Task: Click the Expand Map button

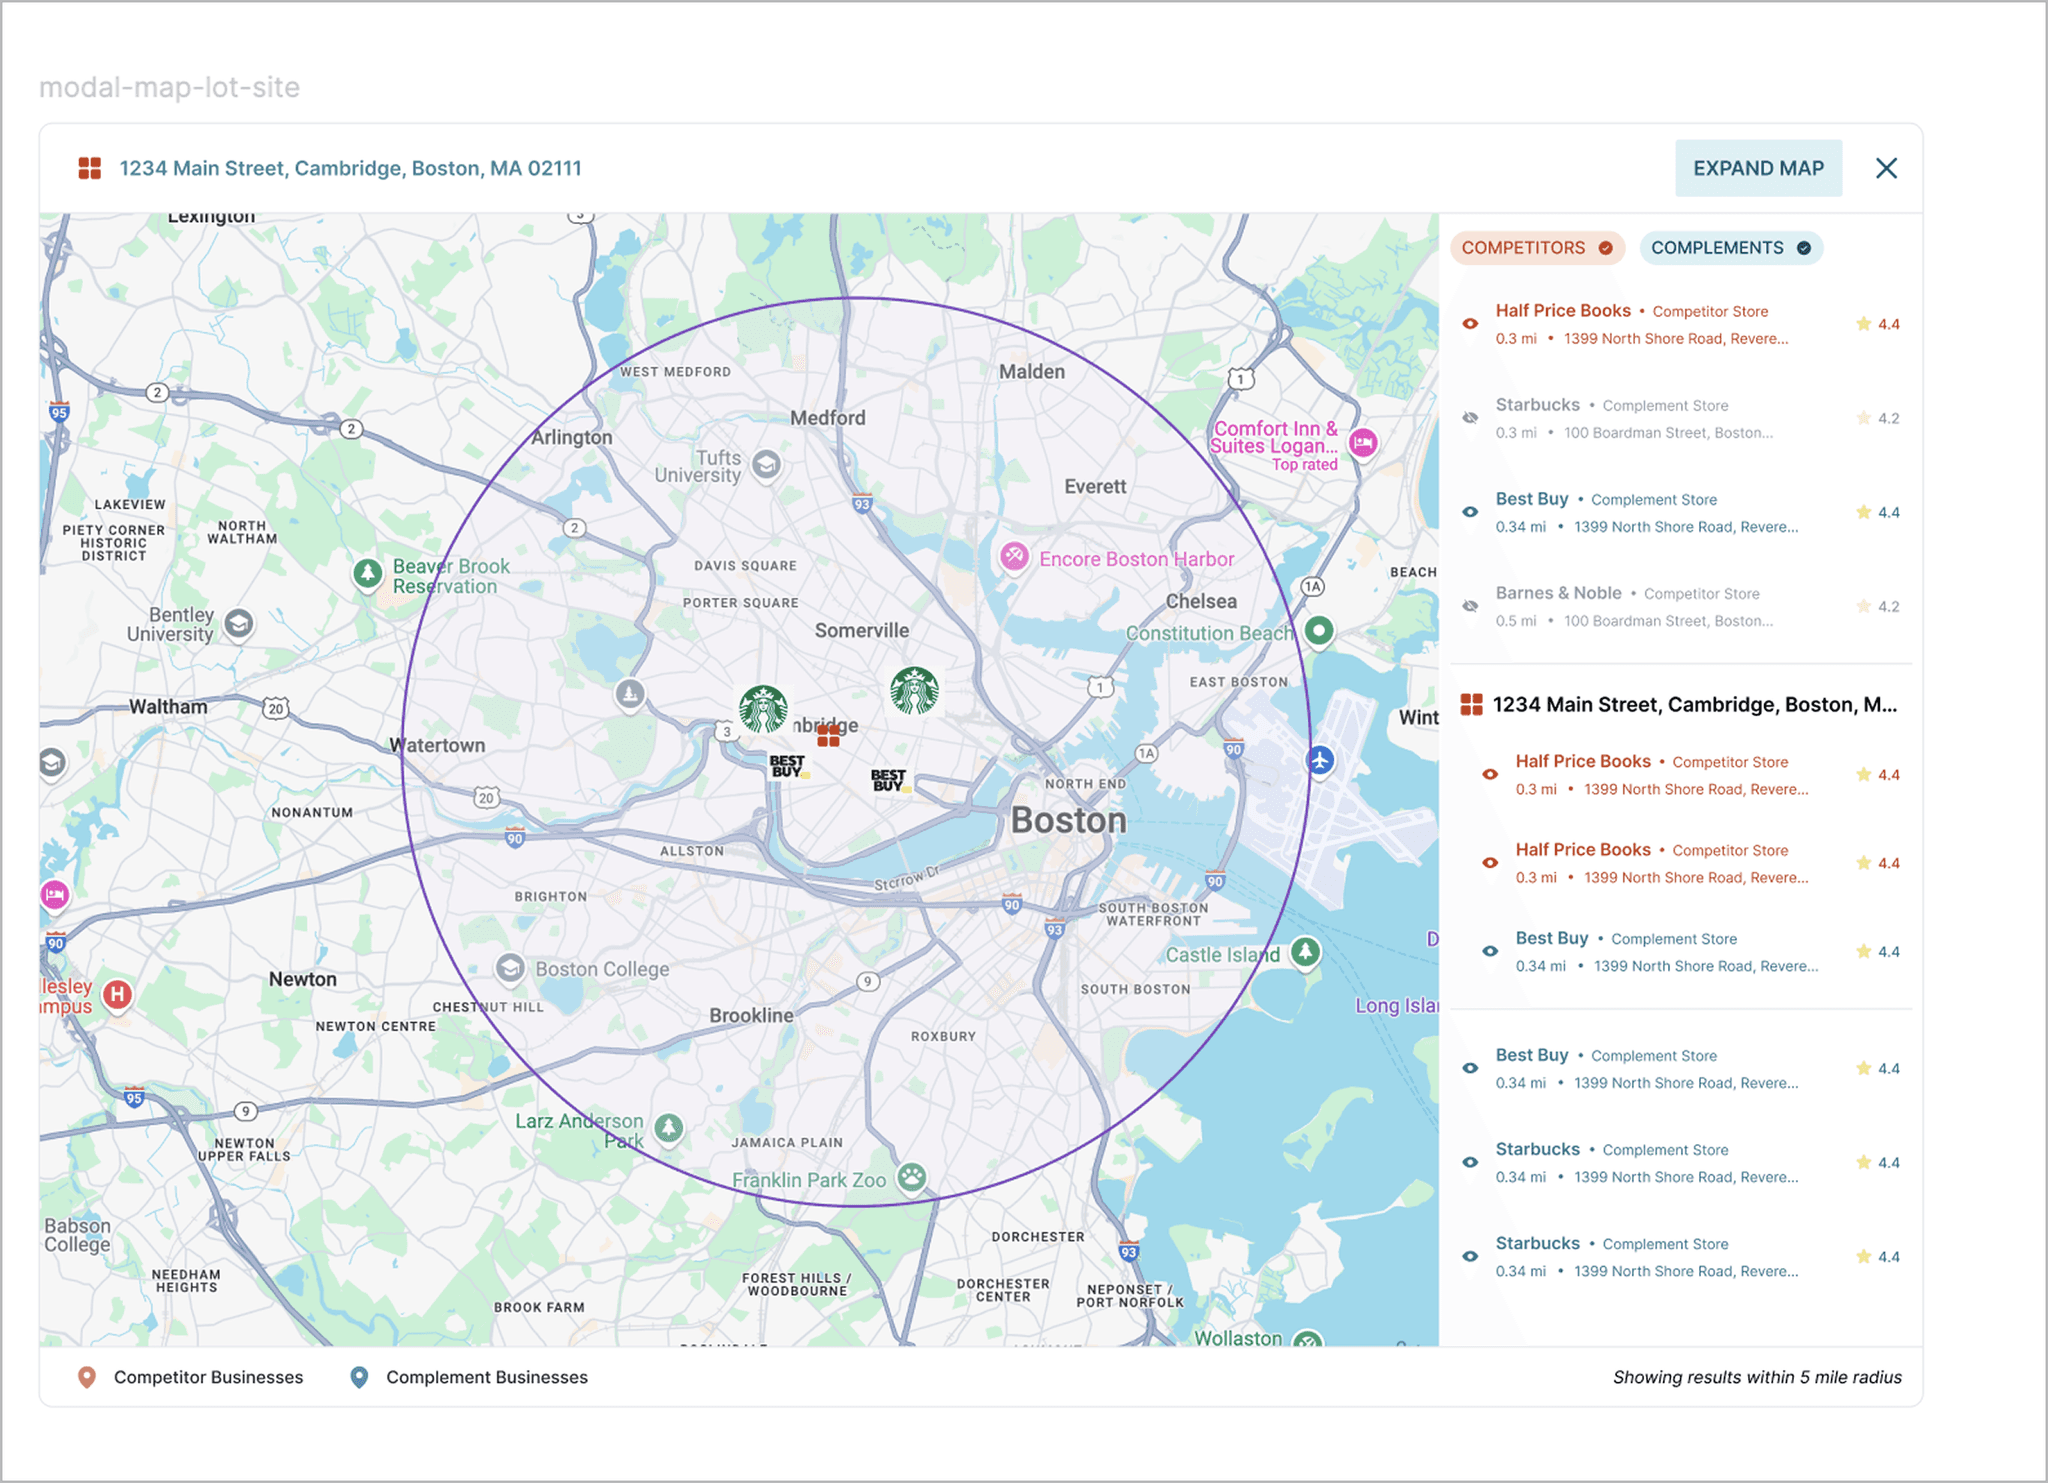Action: tap(1758, 168)
